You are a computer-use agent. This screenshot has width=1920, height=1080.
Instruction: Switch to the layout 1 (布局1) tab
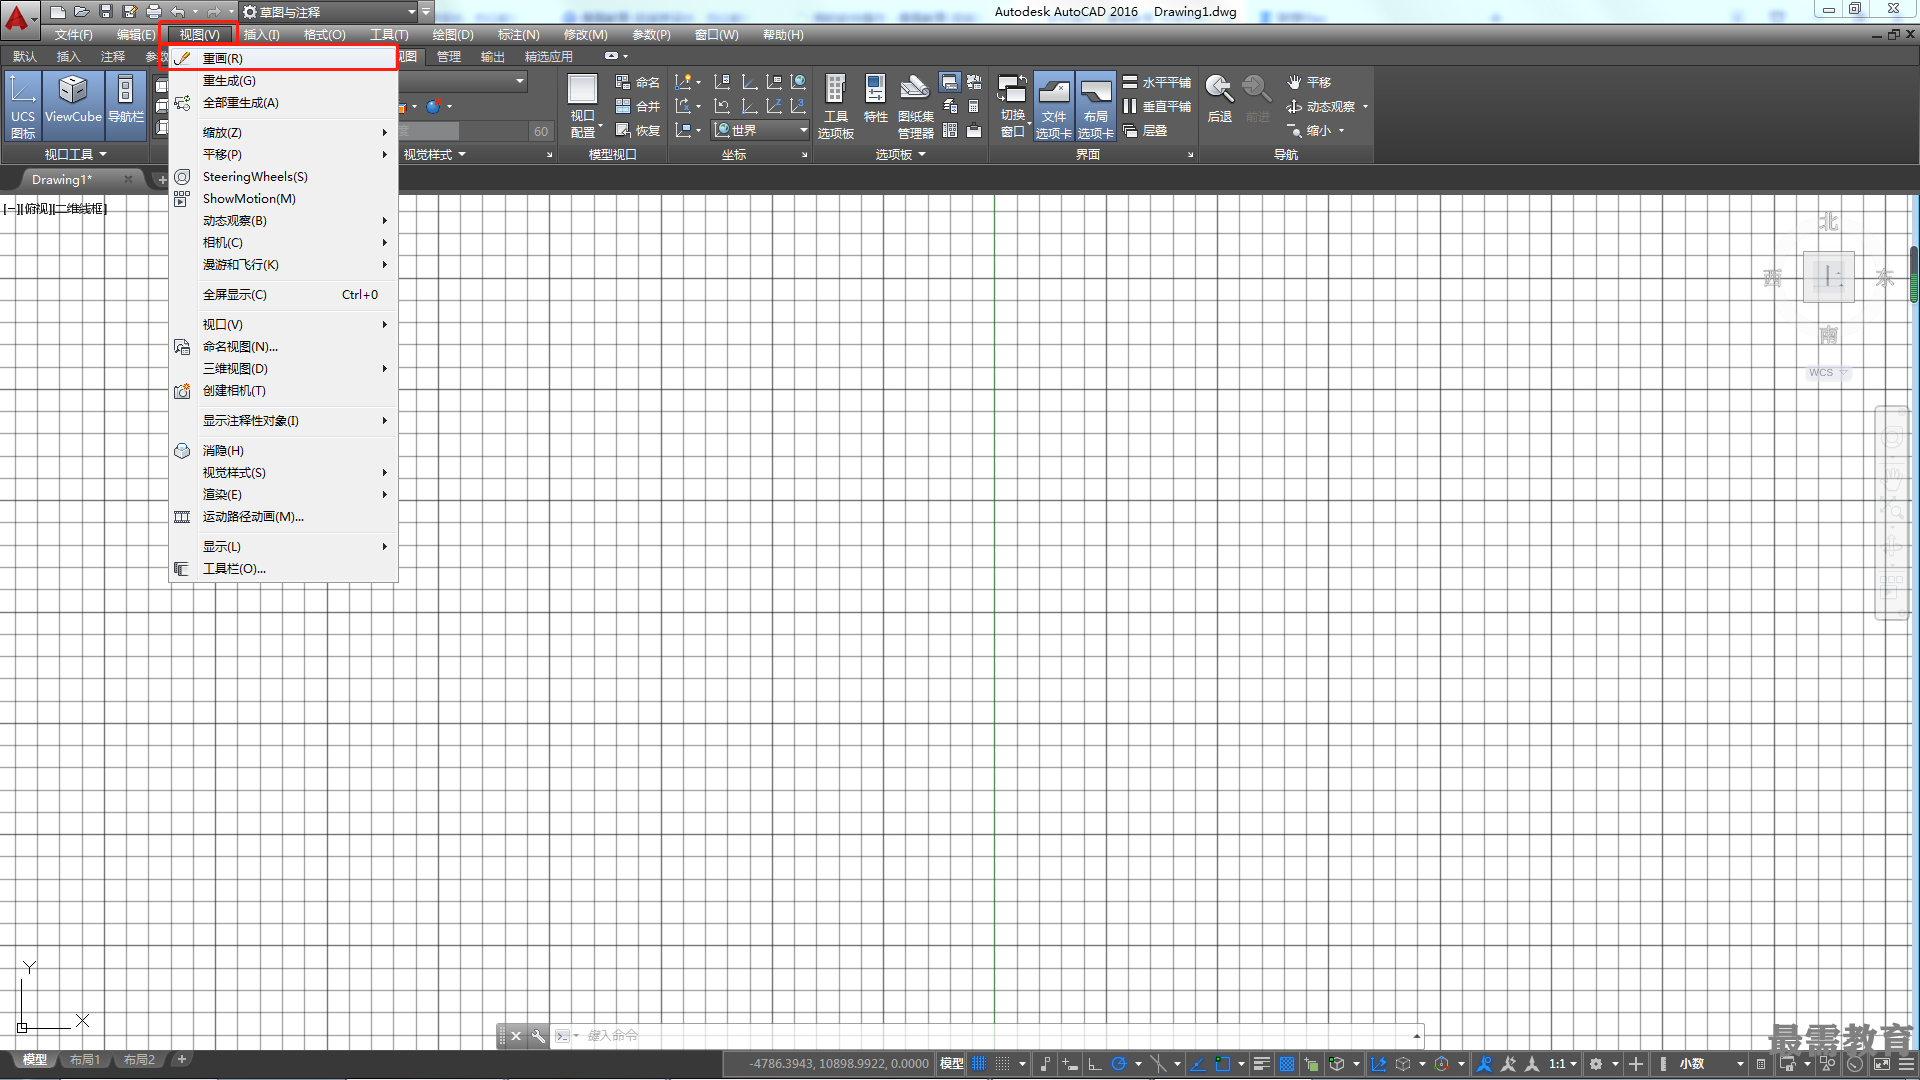[x=85, y=1060]
